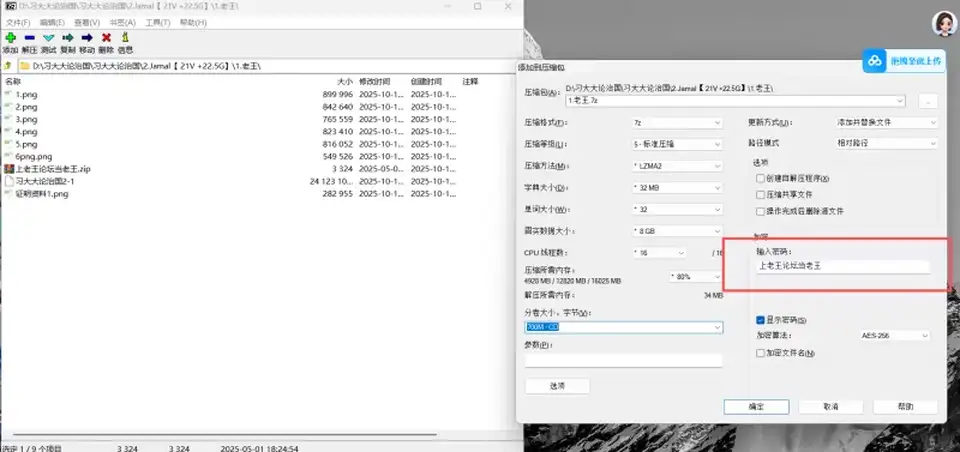Open the path mode (路径模式) dropdown
Viewport: 960px width, 452px height.
(887, 143)
